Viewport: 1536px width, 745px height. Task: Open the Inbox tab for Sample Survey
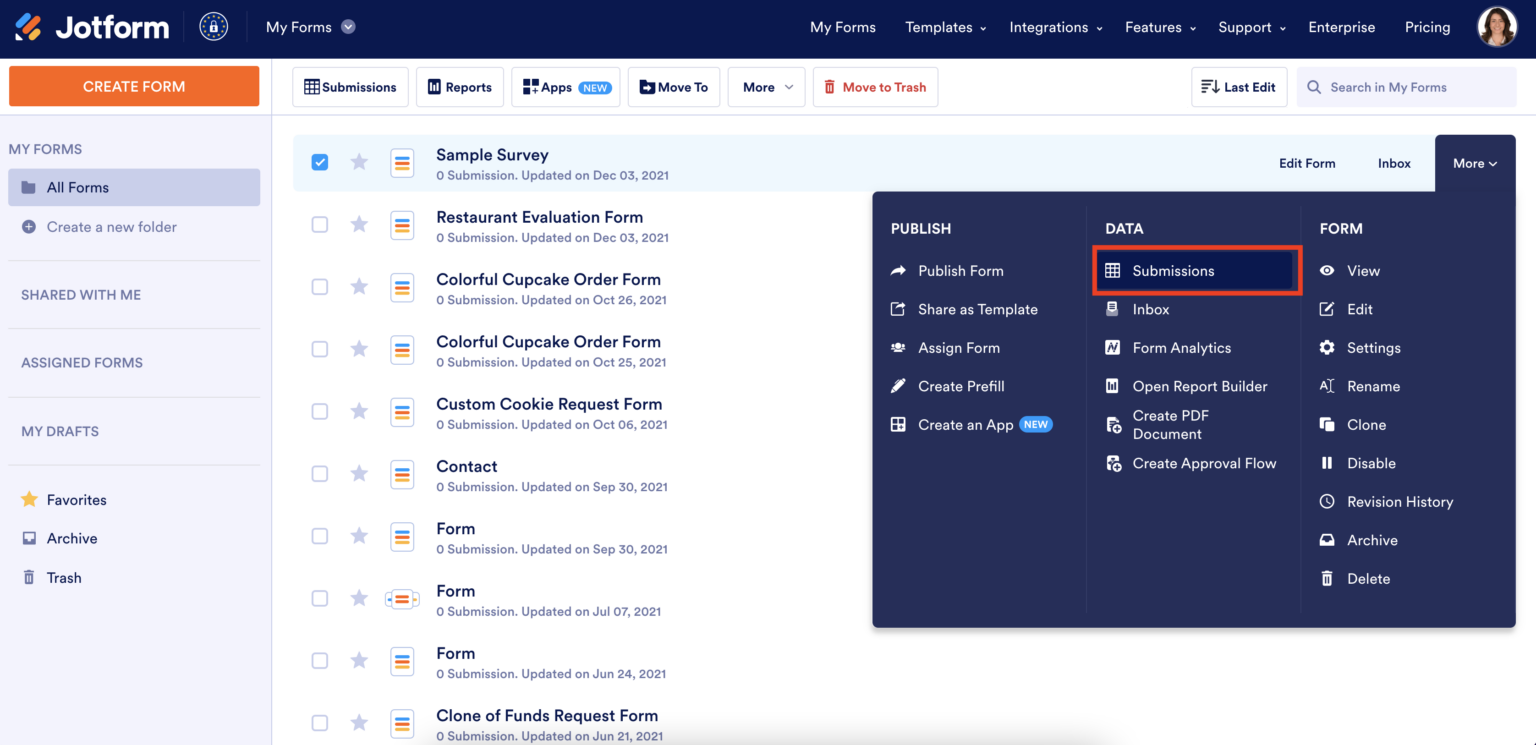click(x=1393, y=162)
